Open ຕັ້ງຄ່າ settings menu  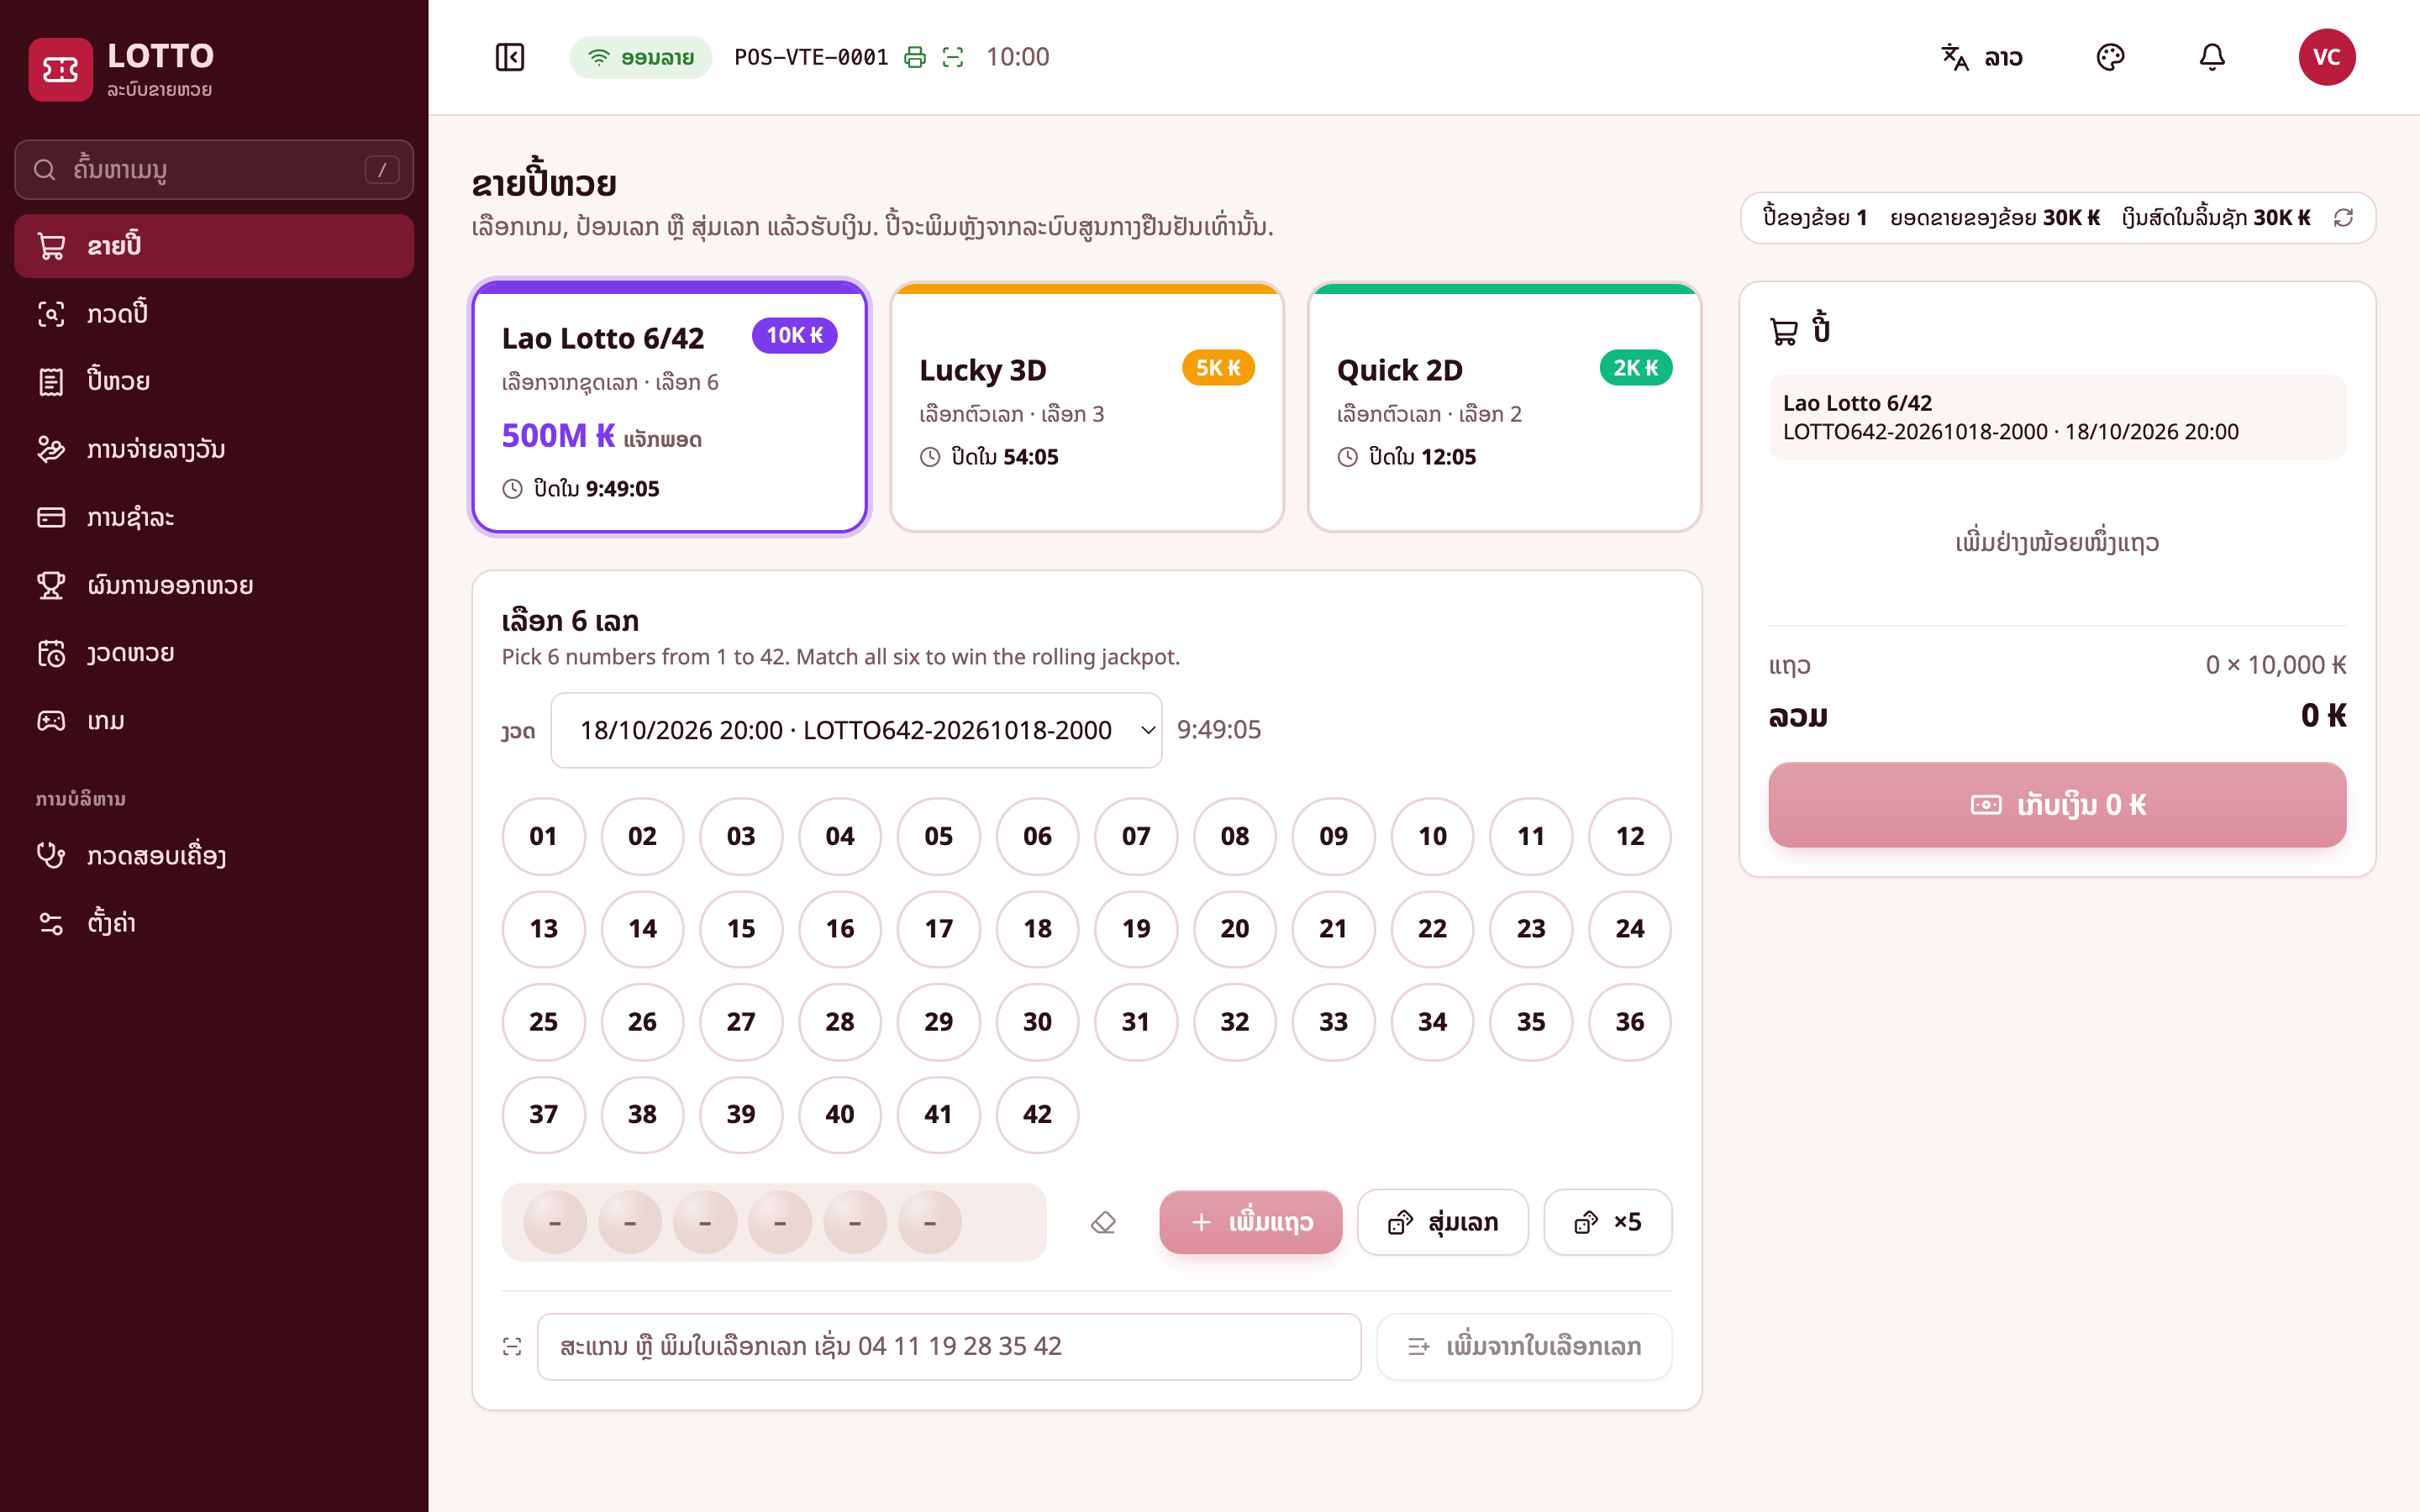coord(214,922)
